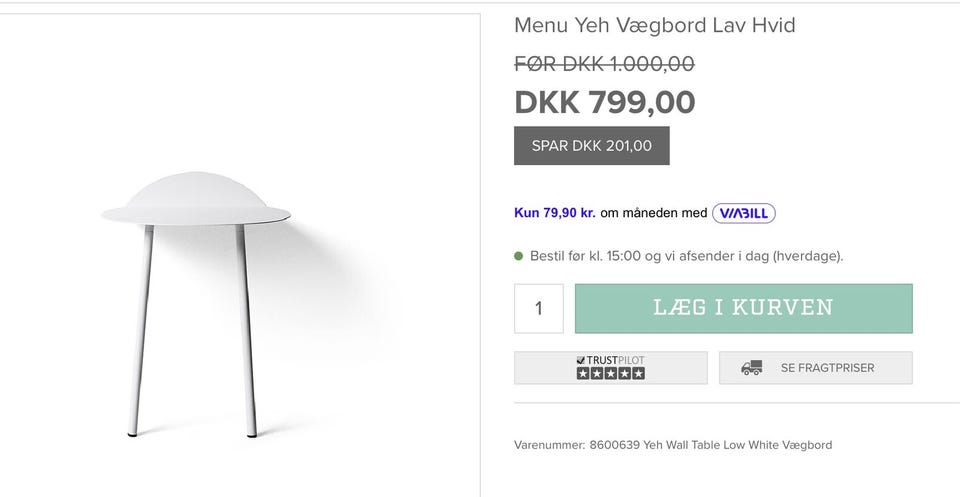The width and height of the screenshot is (960, 497).
Task: Click the Bestil før kl. 15:00 dispatch notice
Action: (x=686, y=256)
